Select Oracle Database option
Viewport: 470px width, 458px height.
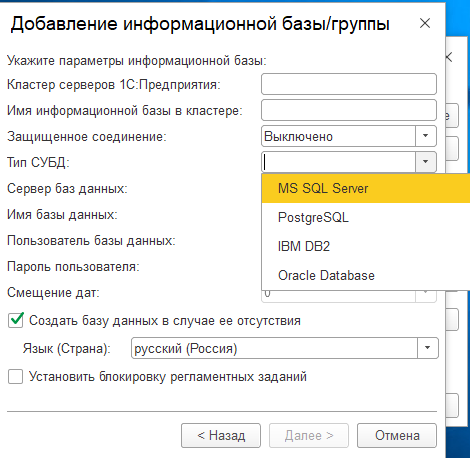point(366,276)
